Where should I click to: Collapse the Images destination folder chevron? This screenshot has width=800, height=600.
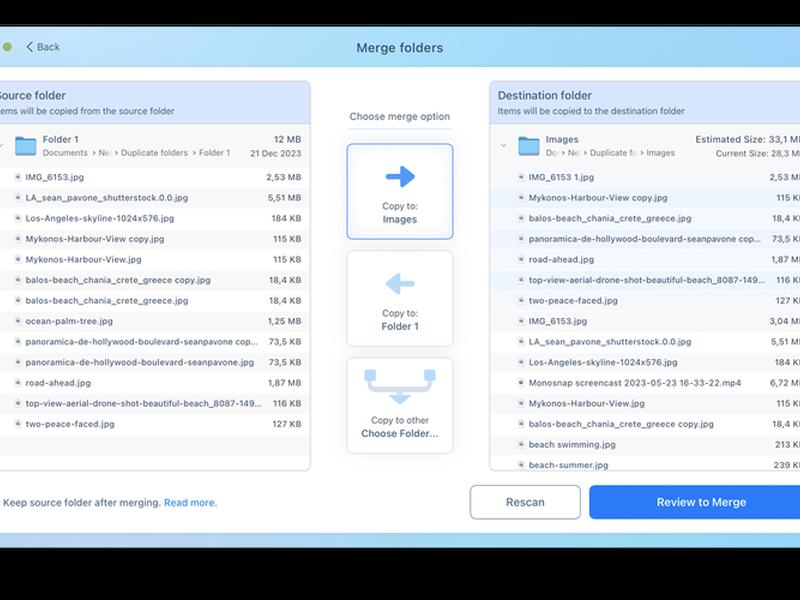click(x=504, y=145)
